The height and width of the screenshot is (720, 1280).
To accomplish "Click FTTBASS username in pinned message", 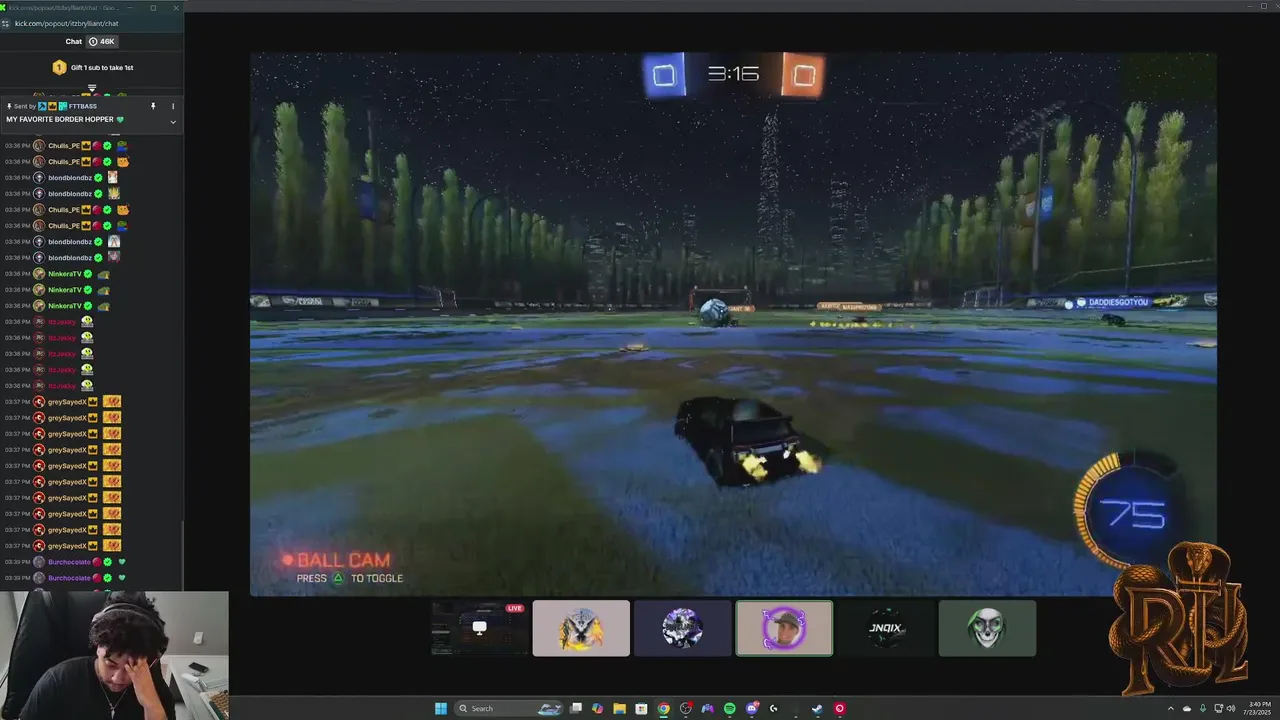I will [83, 106].
